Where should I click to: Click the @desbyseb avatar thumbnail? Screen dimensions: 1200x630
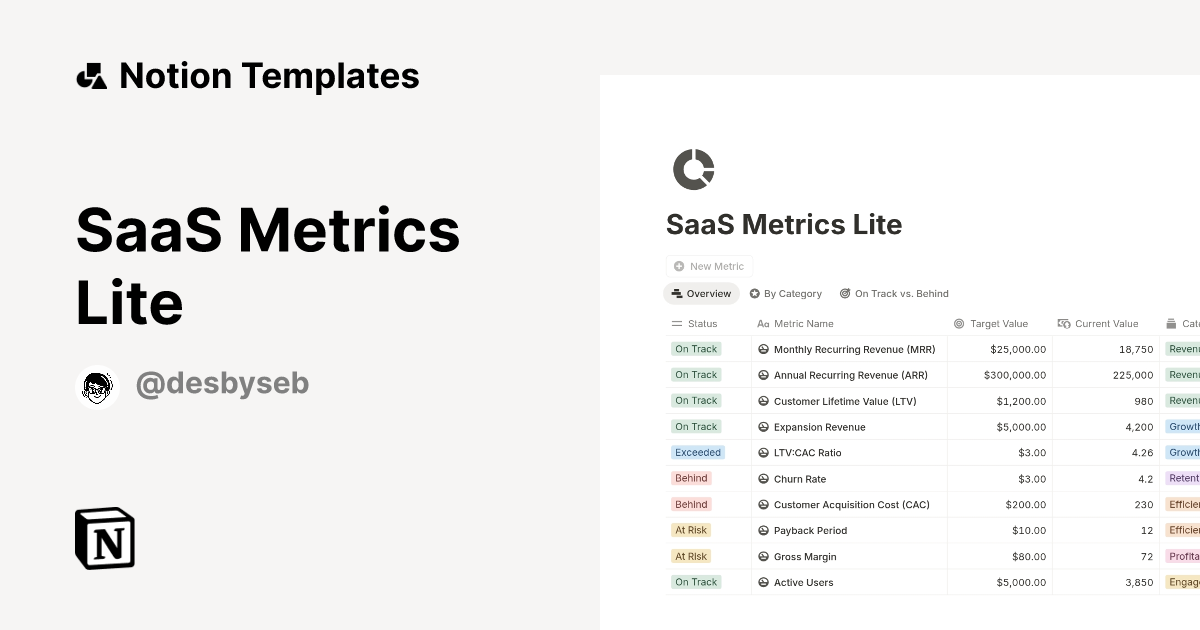point(97,388)
